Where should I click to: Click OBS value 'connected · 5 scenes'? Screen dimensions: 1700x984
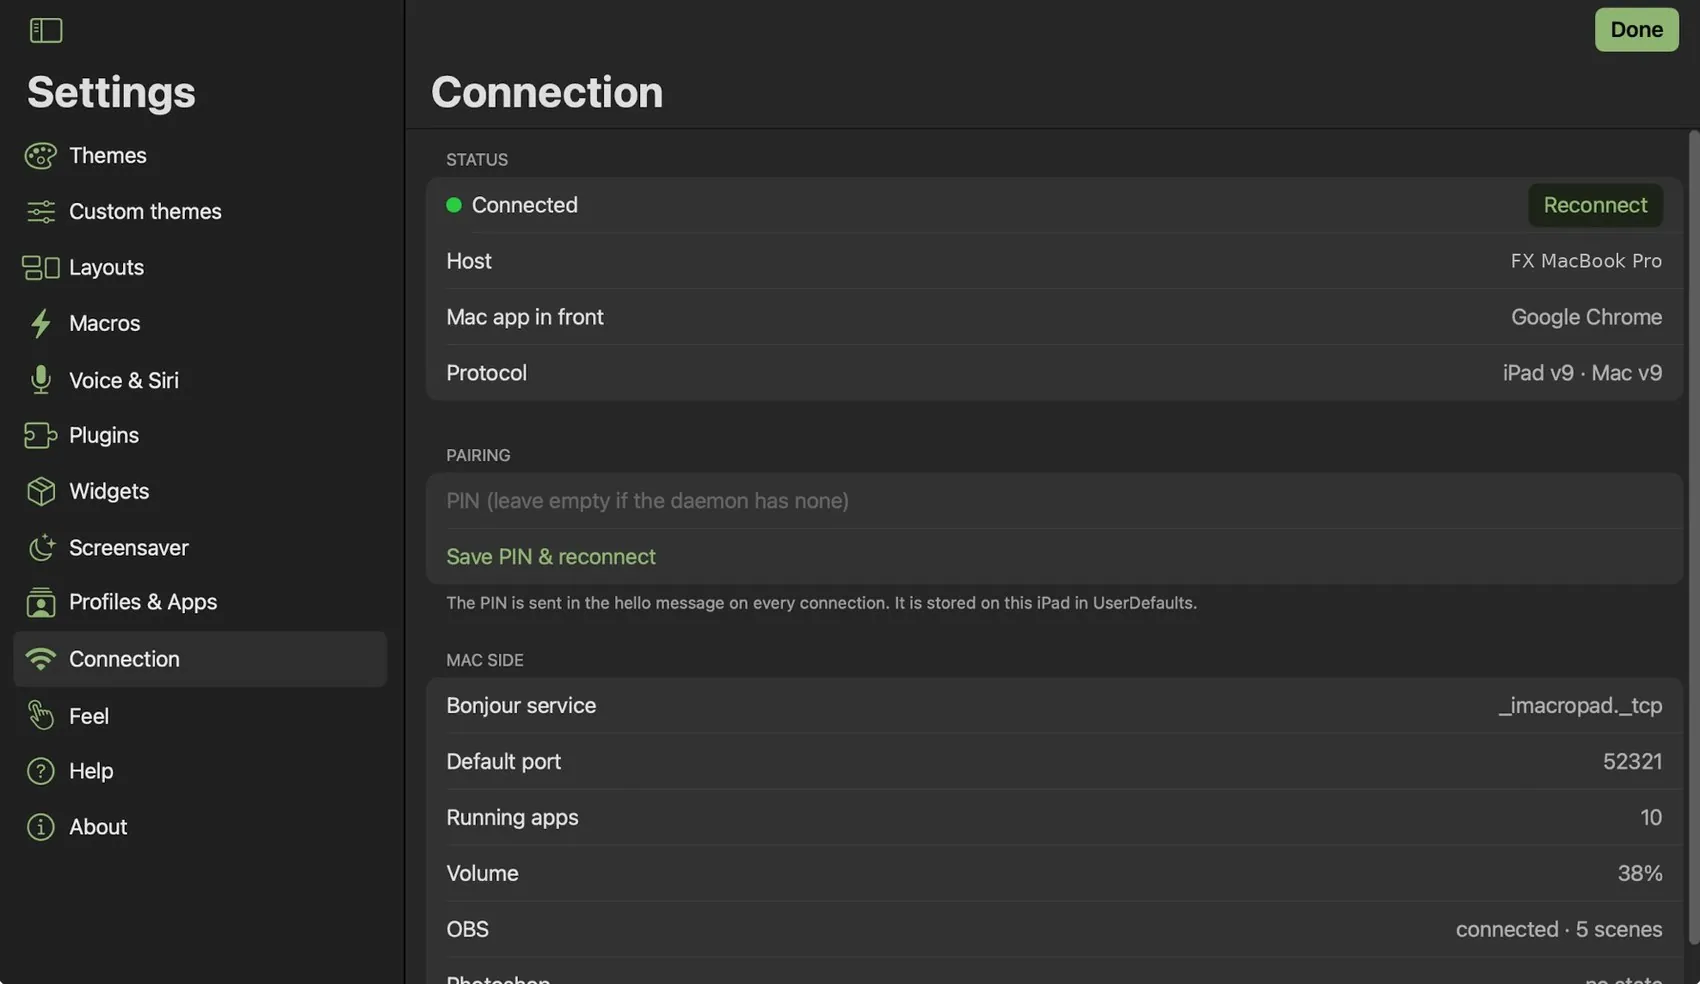1559,930
